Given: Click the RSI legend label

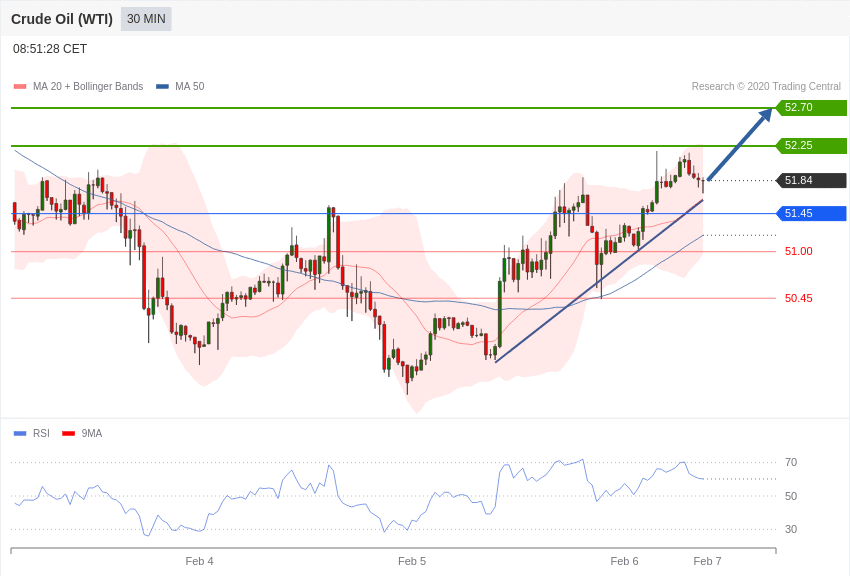Looking at the screenshot, I should tap(41, 433).
